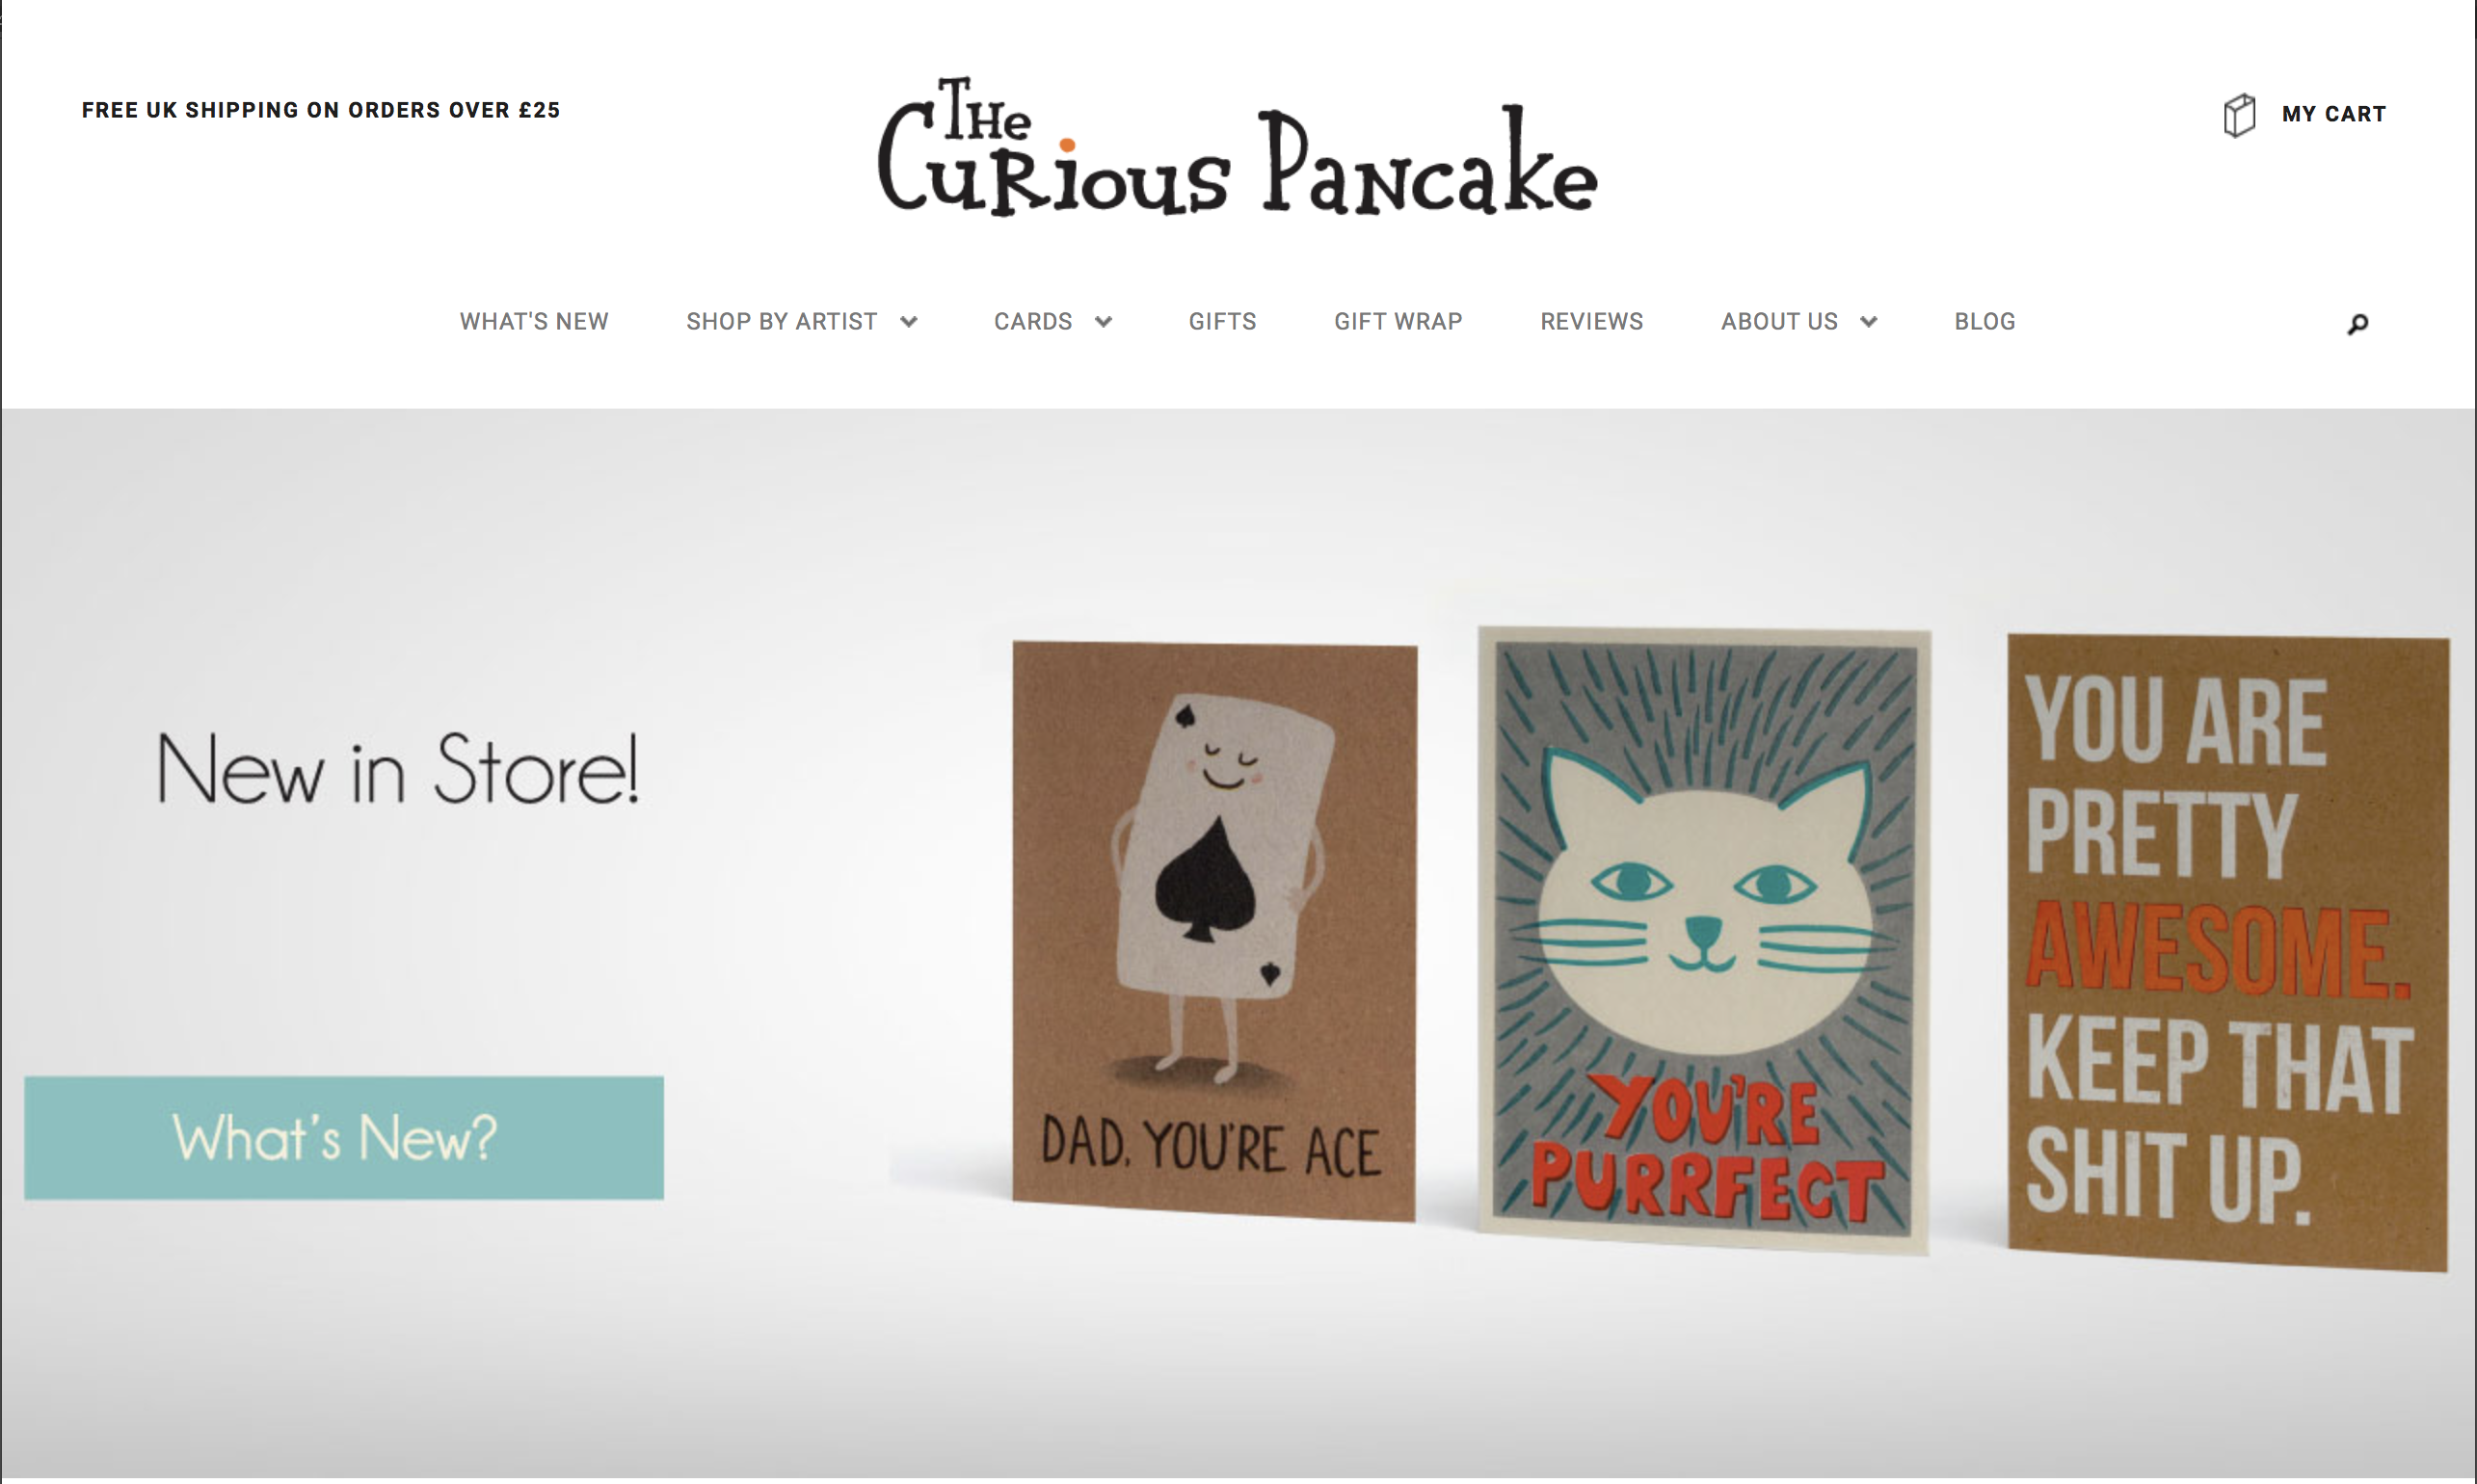Click the New in Store! heading

point(397,769)
